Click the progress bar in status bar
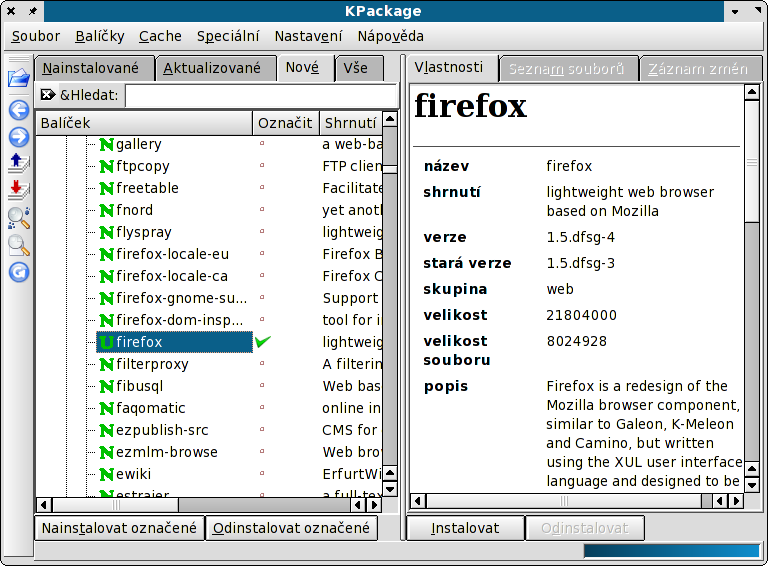This screenshot has width=768, height=566. tap(671, 551)
